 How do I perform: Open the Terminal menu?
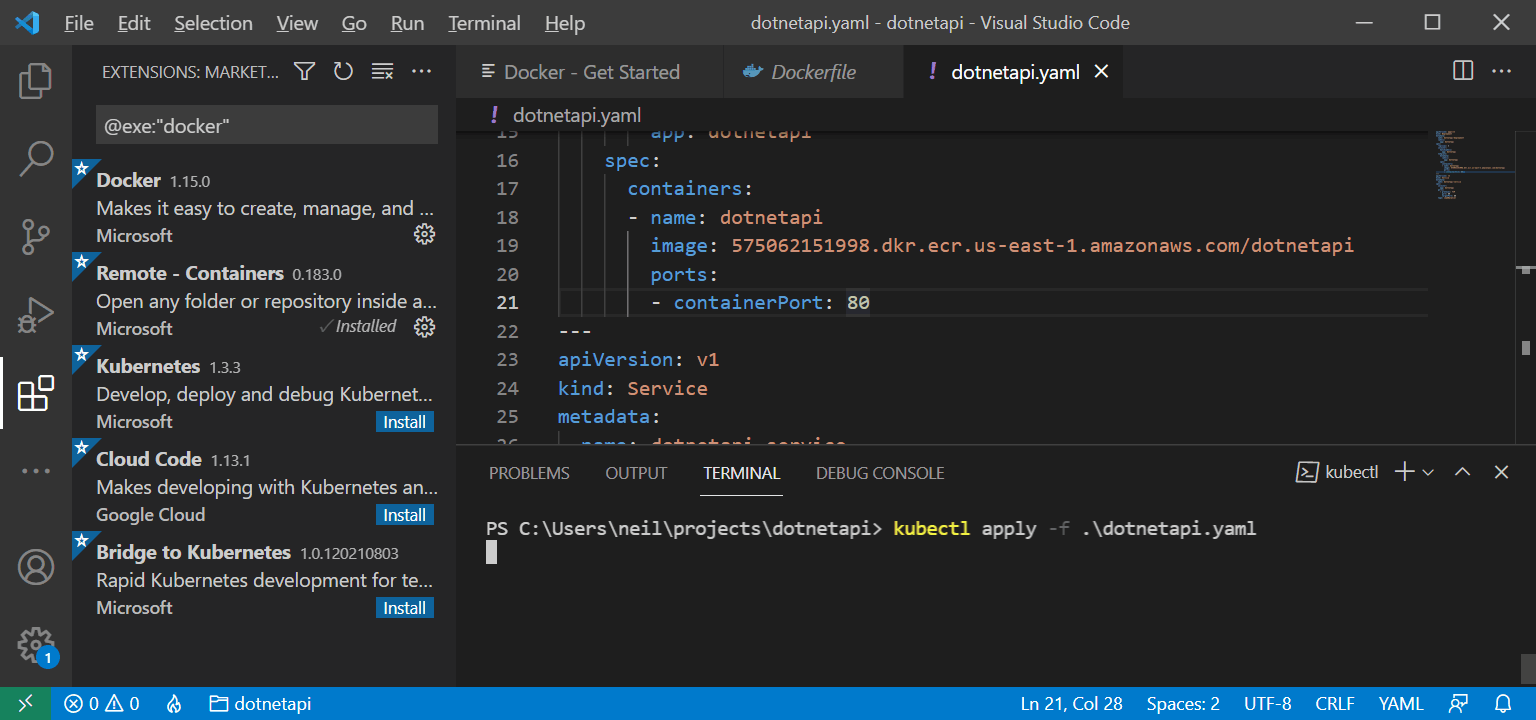click(x=484, y=23)
